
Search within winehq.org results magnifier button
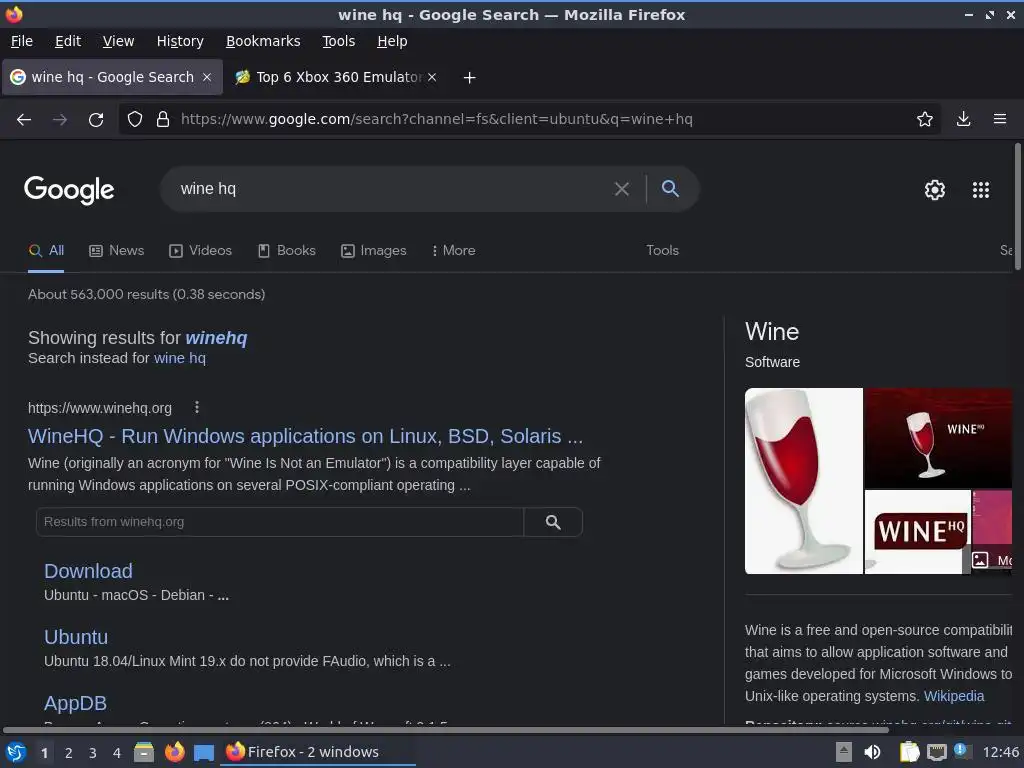click(x=553, y=522)
